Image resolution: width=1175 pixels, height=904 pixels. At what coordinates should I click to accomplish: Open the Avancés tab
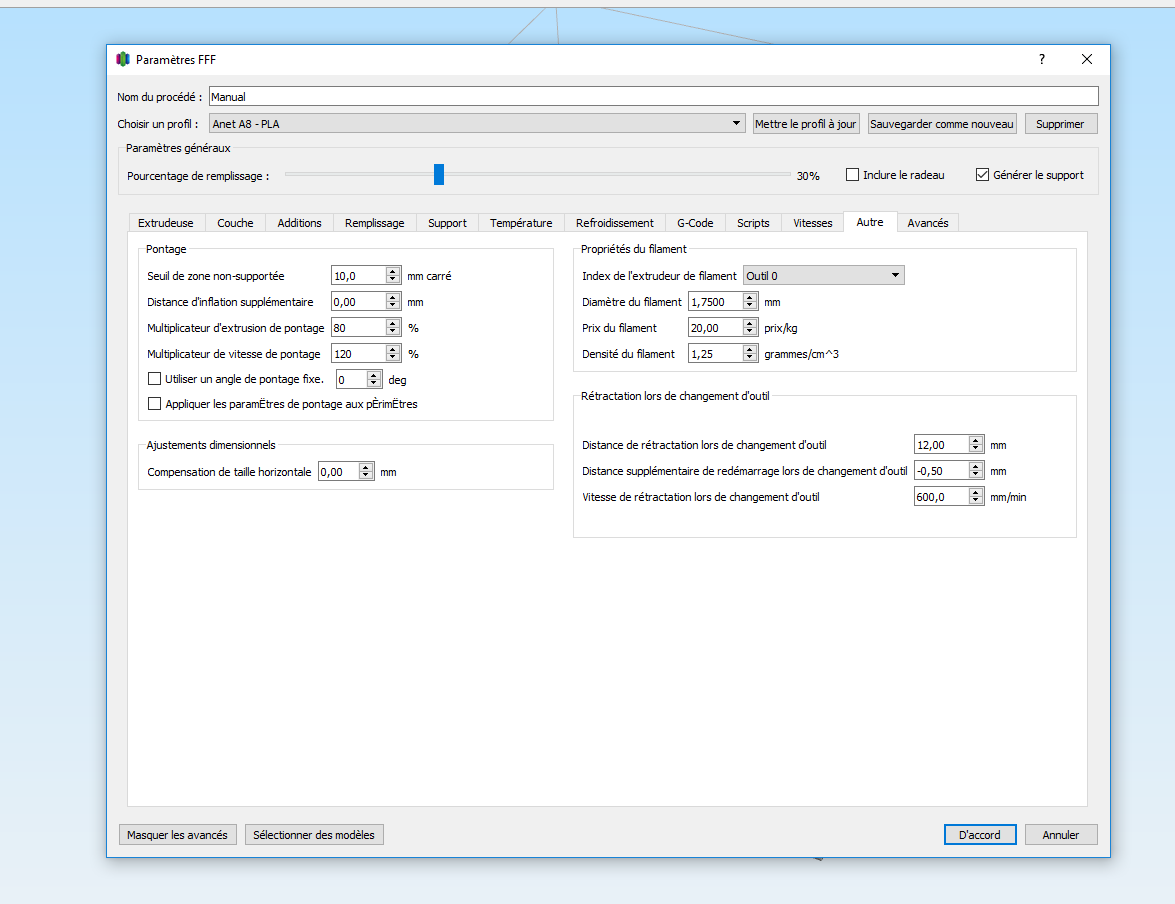click(x=928, y=223)
